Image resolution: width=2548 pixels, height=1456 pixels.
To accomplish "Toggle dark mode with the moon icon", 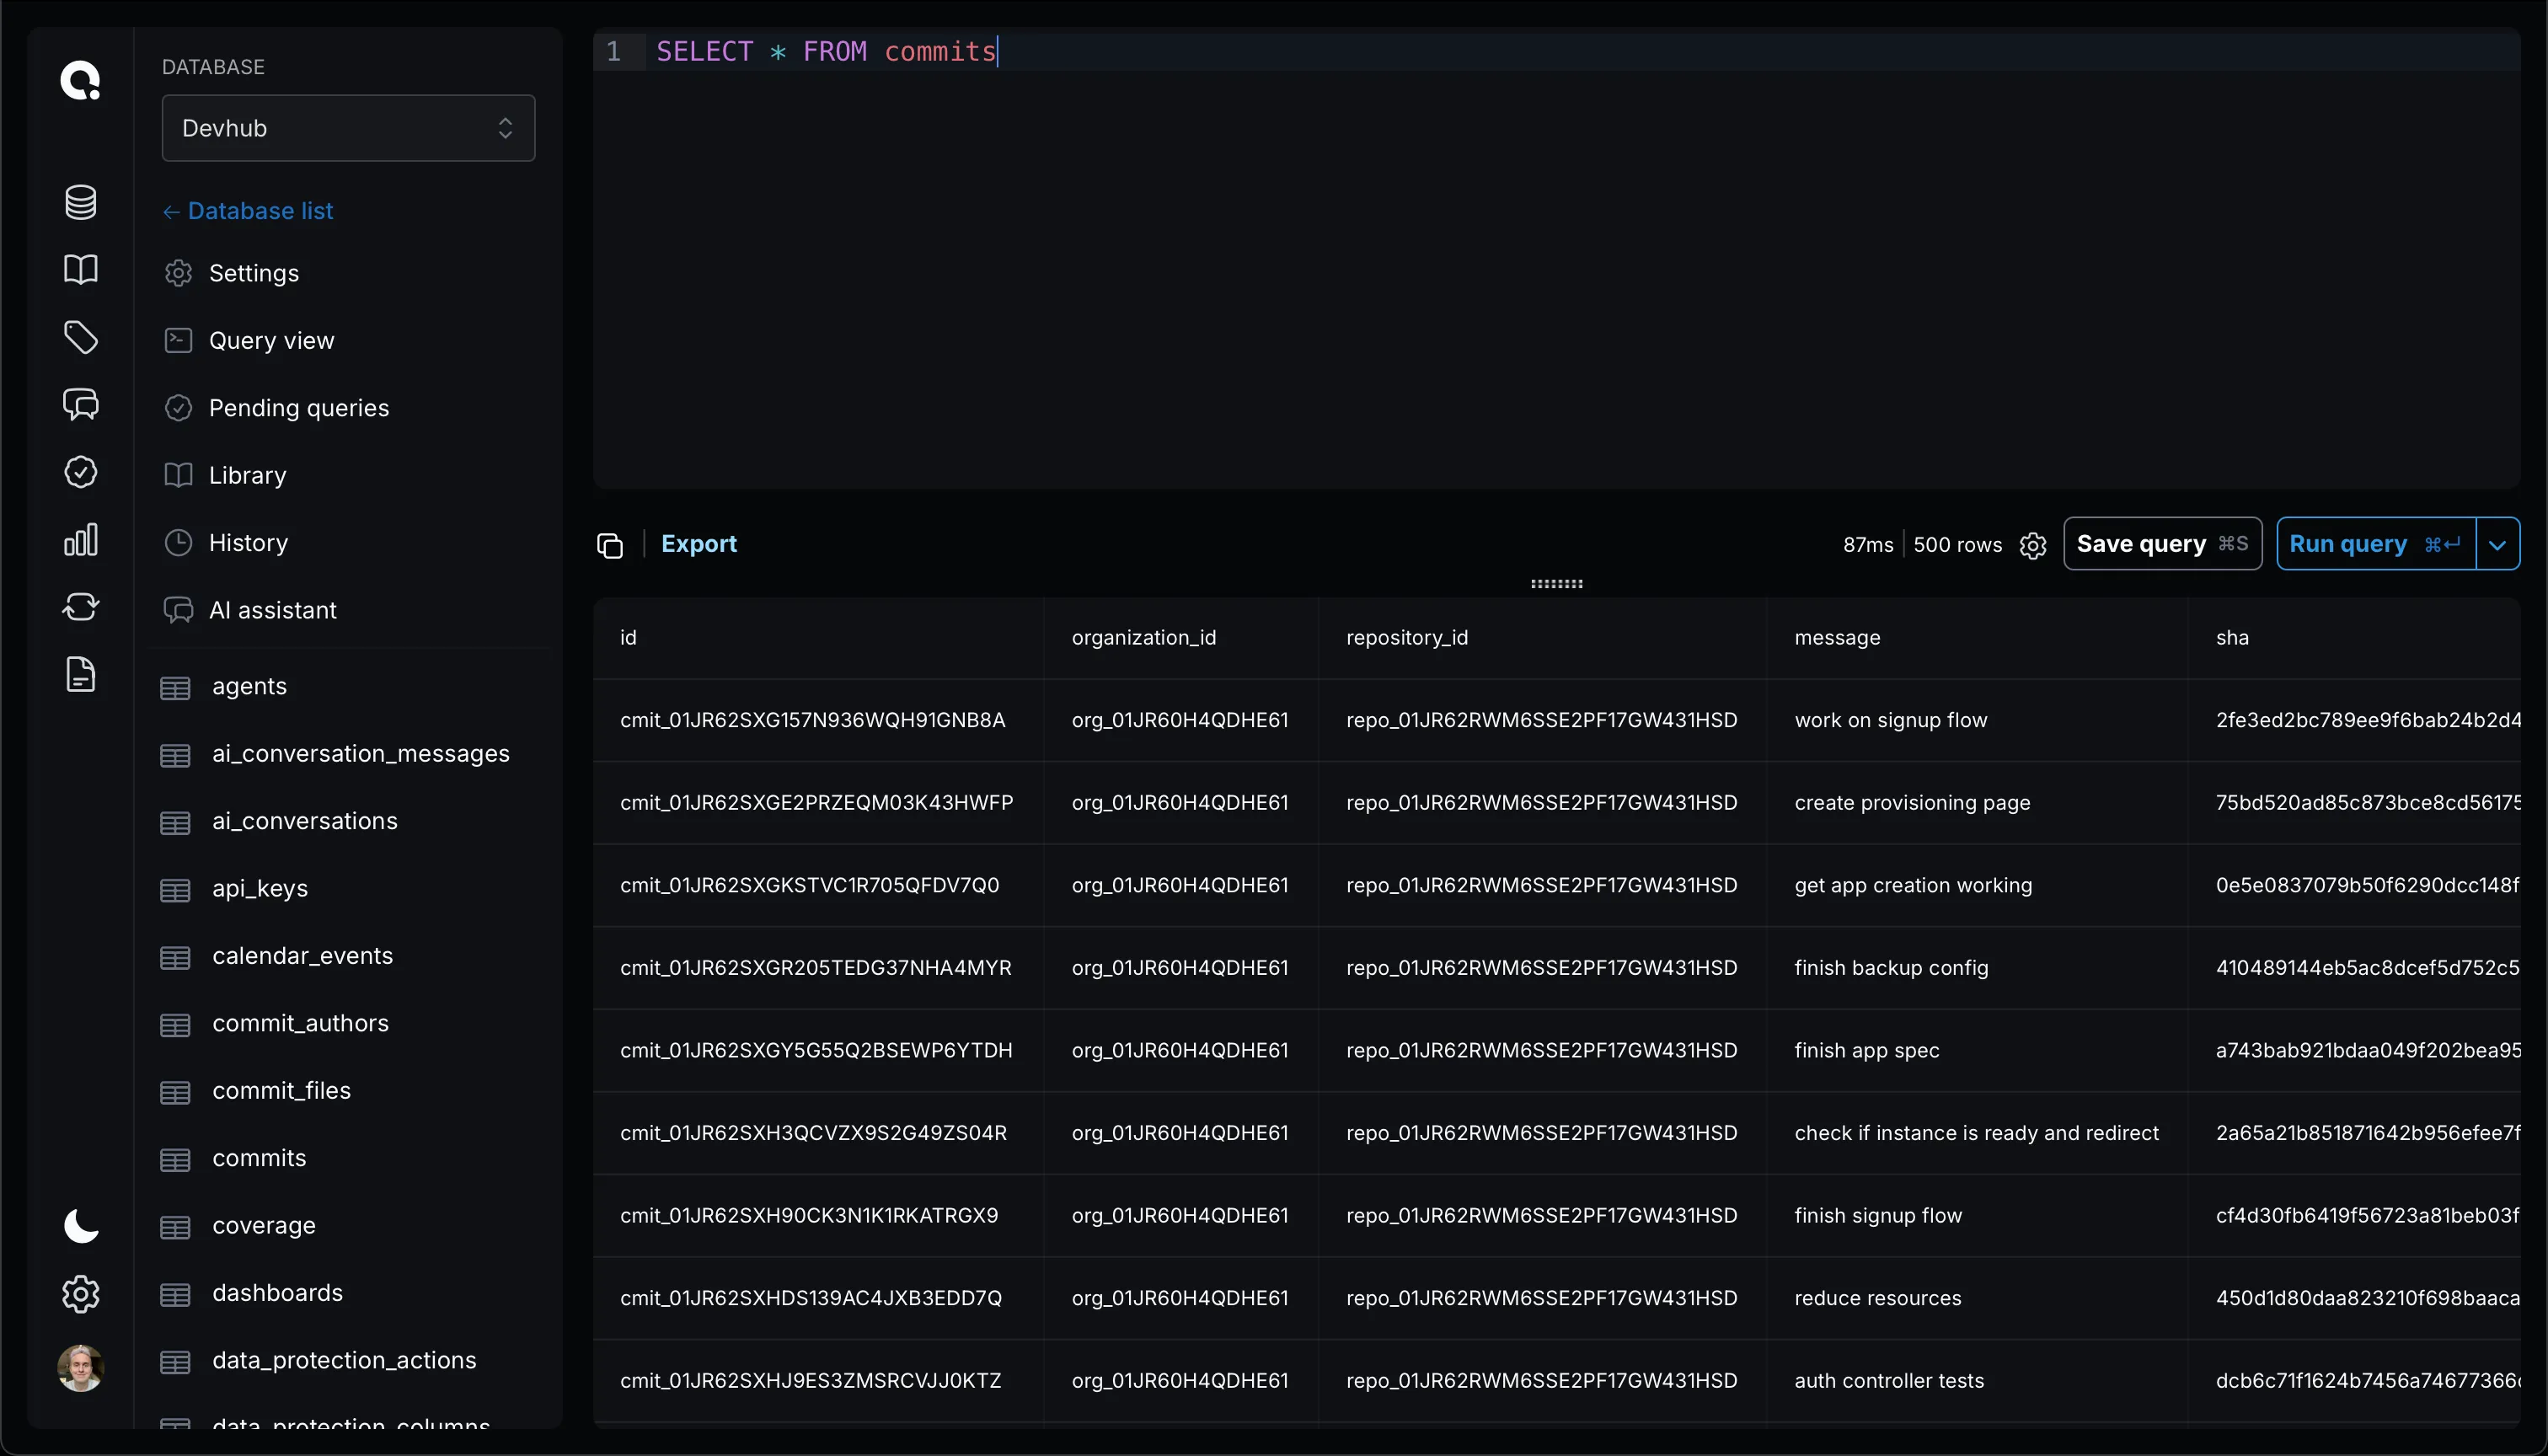I will tap(81, 1225).
